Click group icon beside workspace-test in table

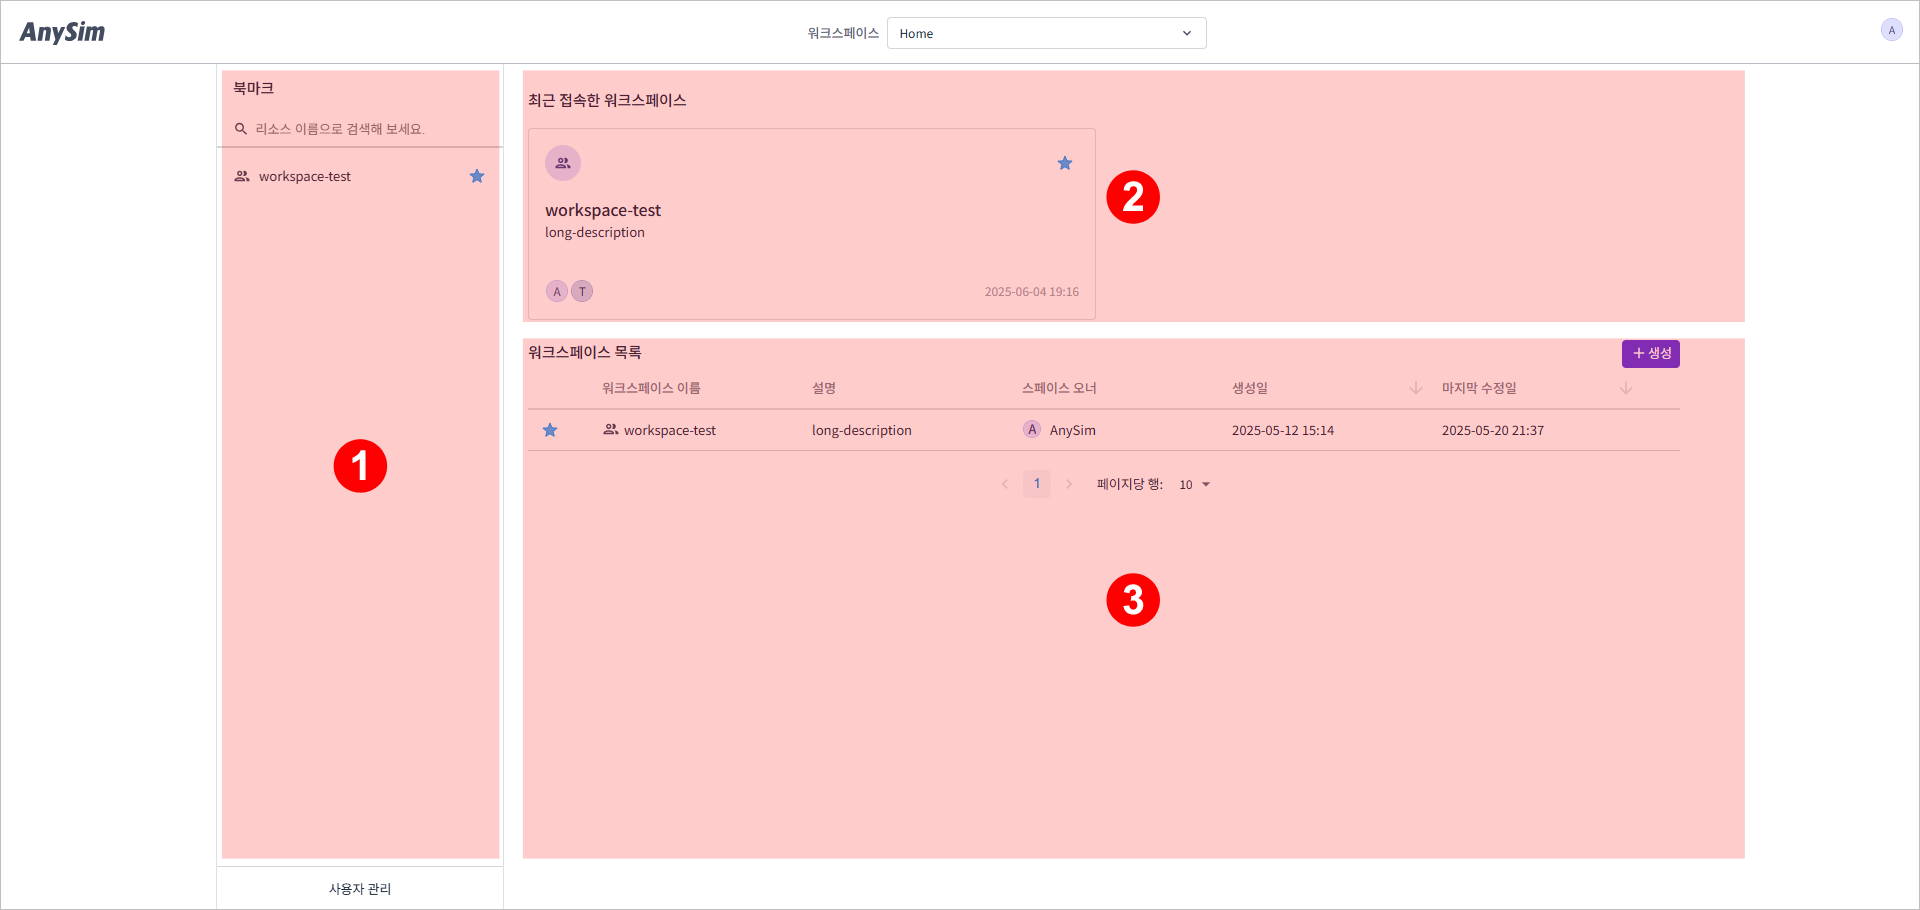tap(610, 430)
